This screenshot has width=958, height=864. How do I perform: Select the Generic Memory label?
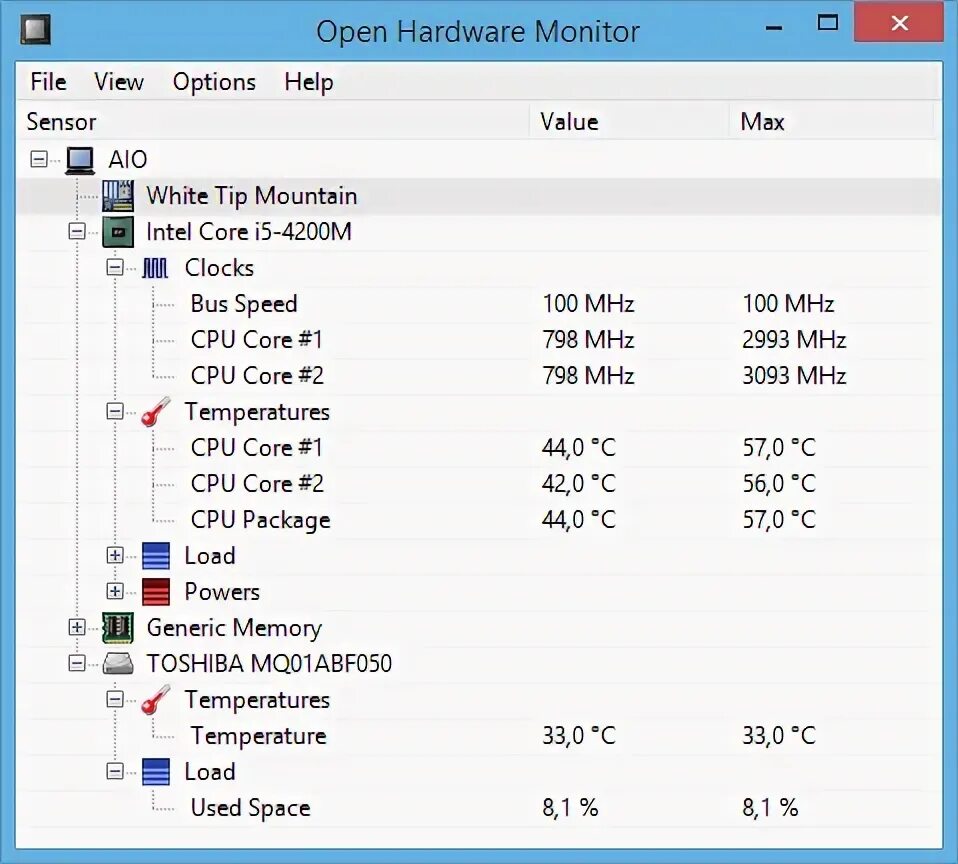(x=234, y=628)
